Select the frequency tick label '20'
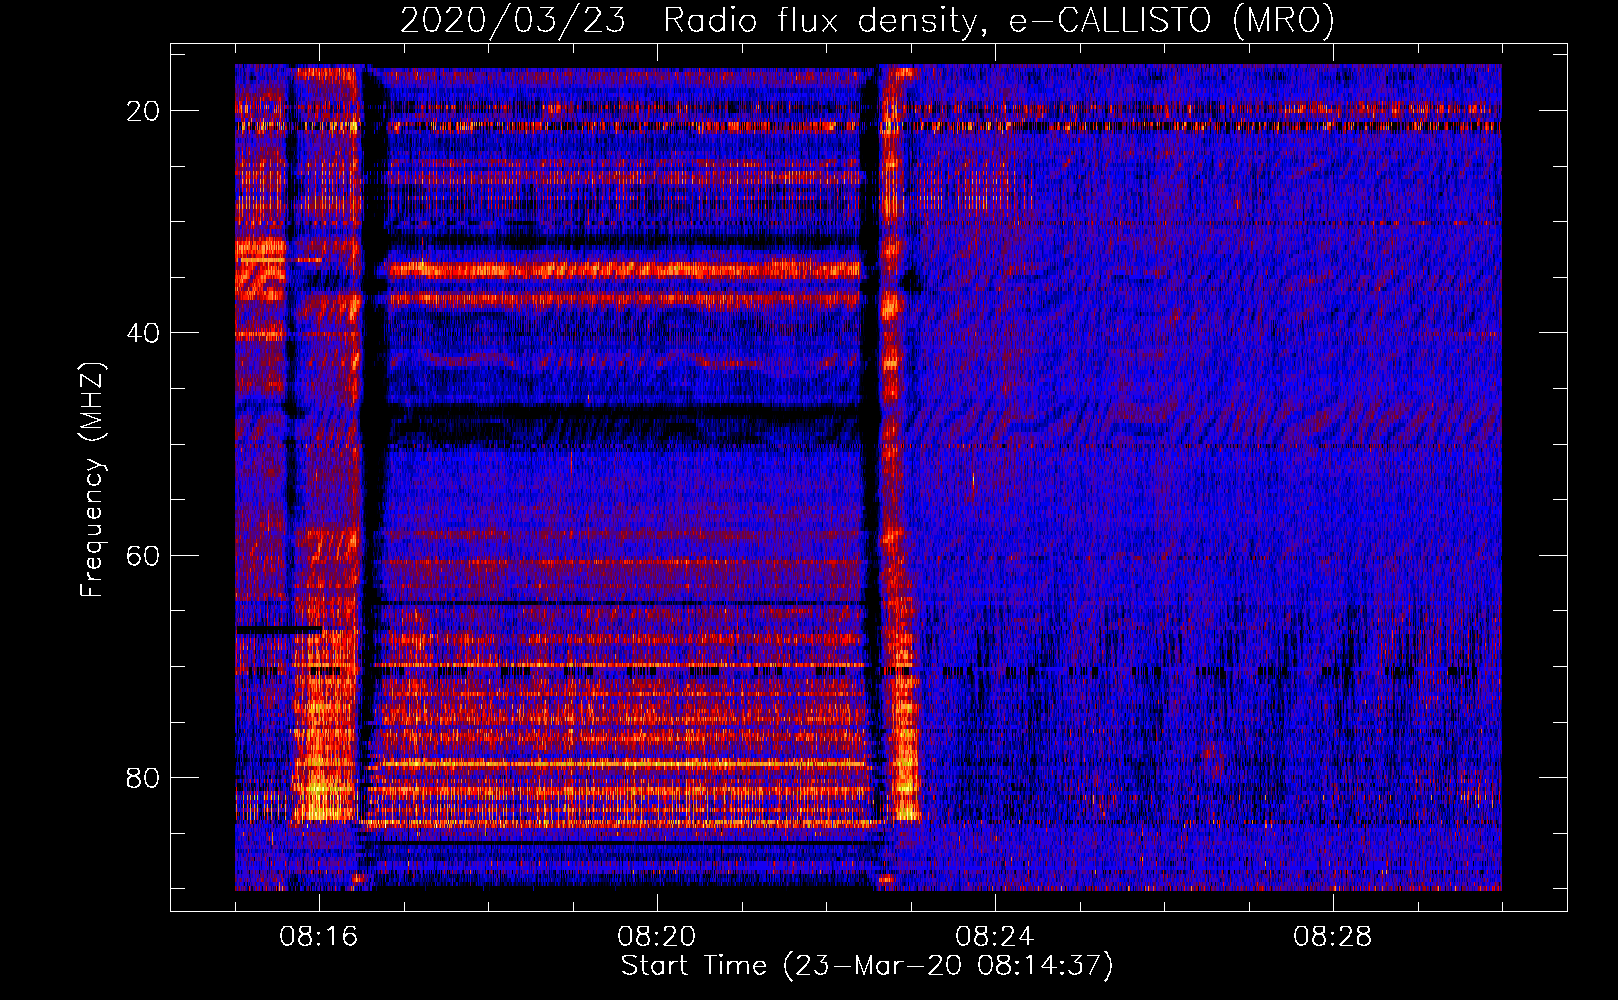 143,111
